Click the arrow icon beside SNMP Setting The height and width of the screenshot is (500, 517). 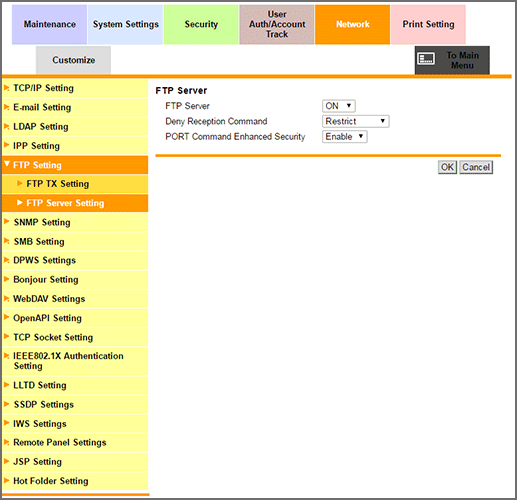tap(6, 222)
